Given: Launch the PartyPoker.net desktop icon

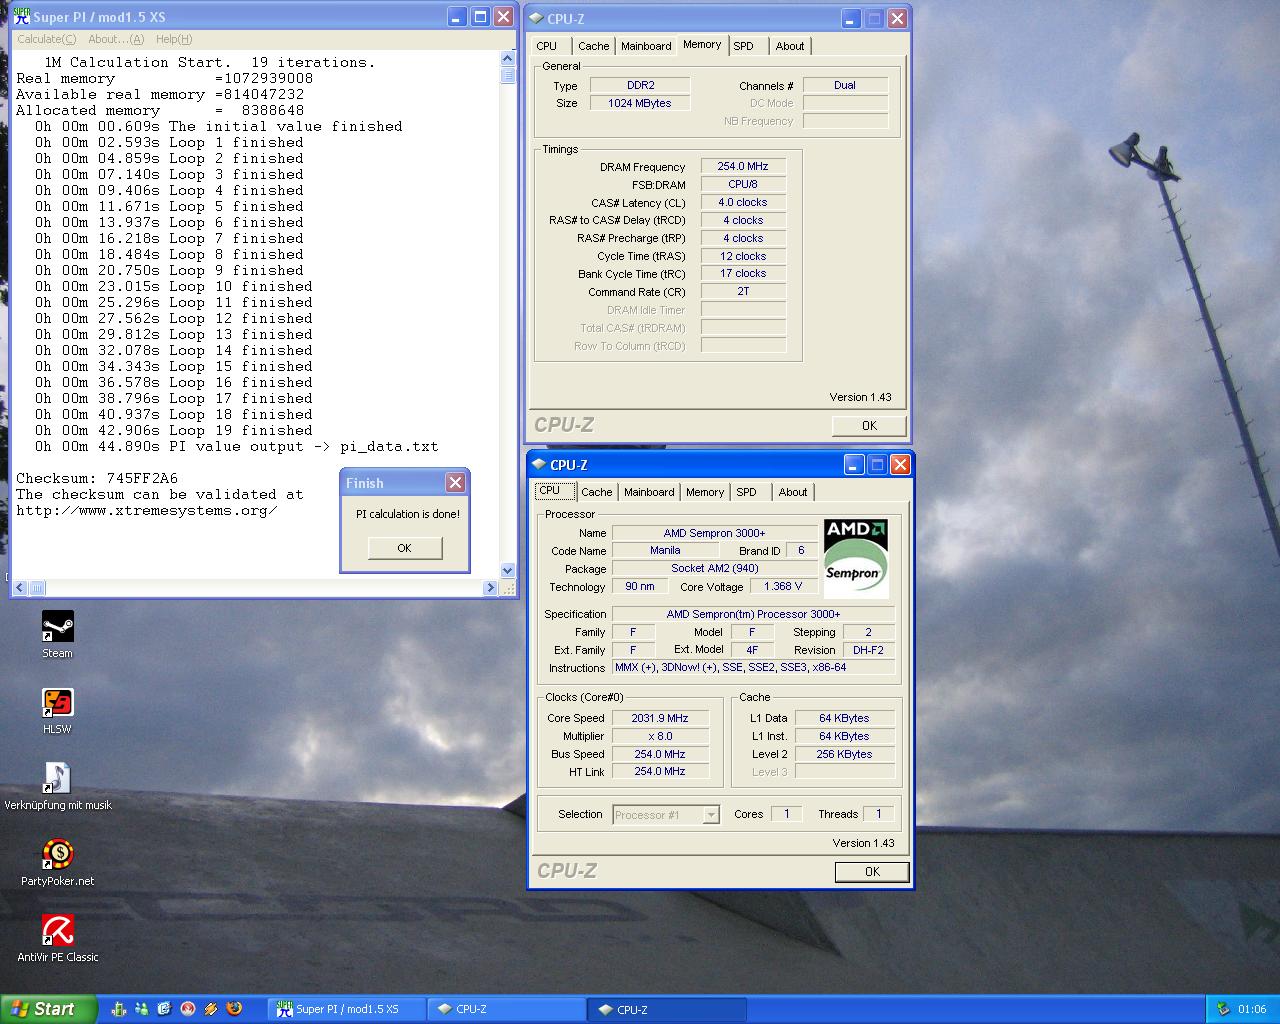Looking at the screenshot, I should [57, 855].
